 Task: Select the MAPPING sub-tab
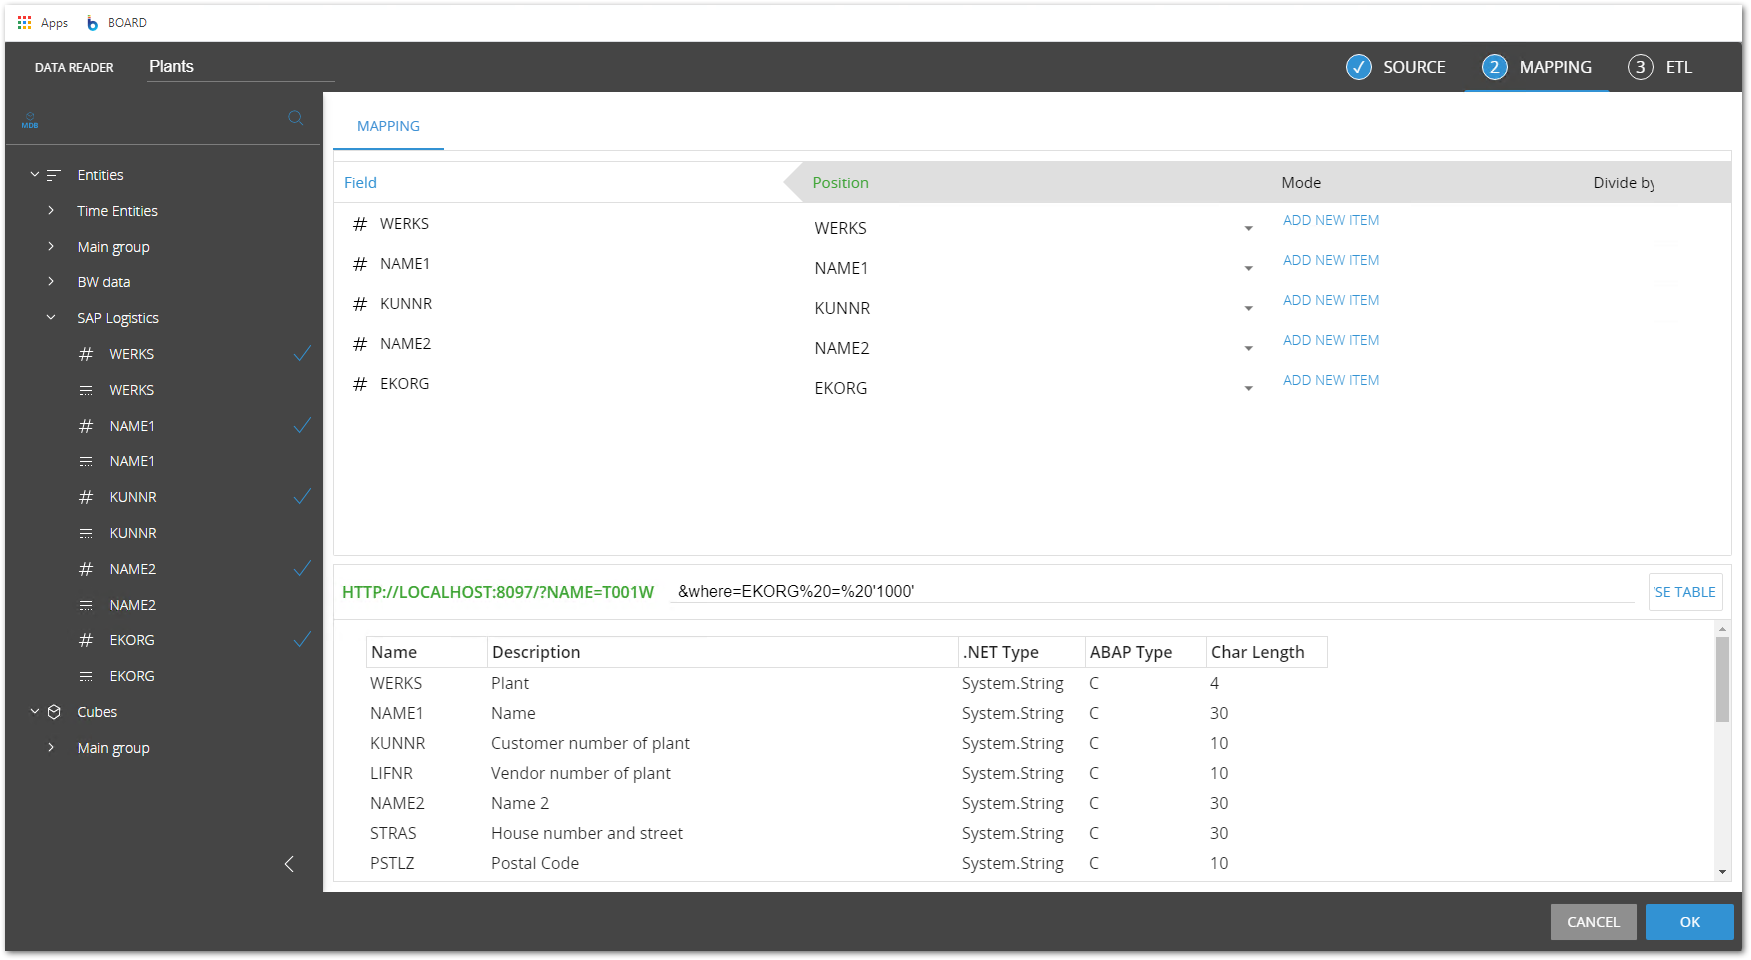[388, 126]
